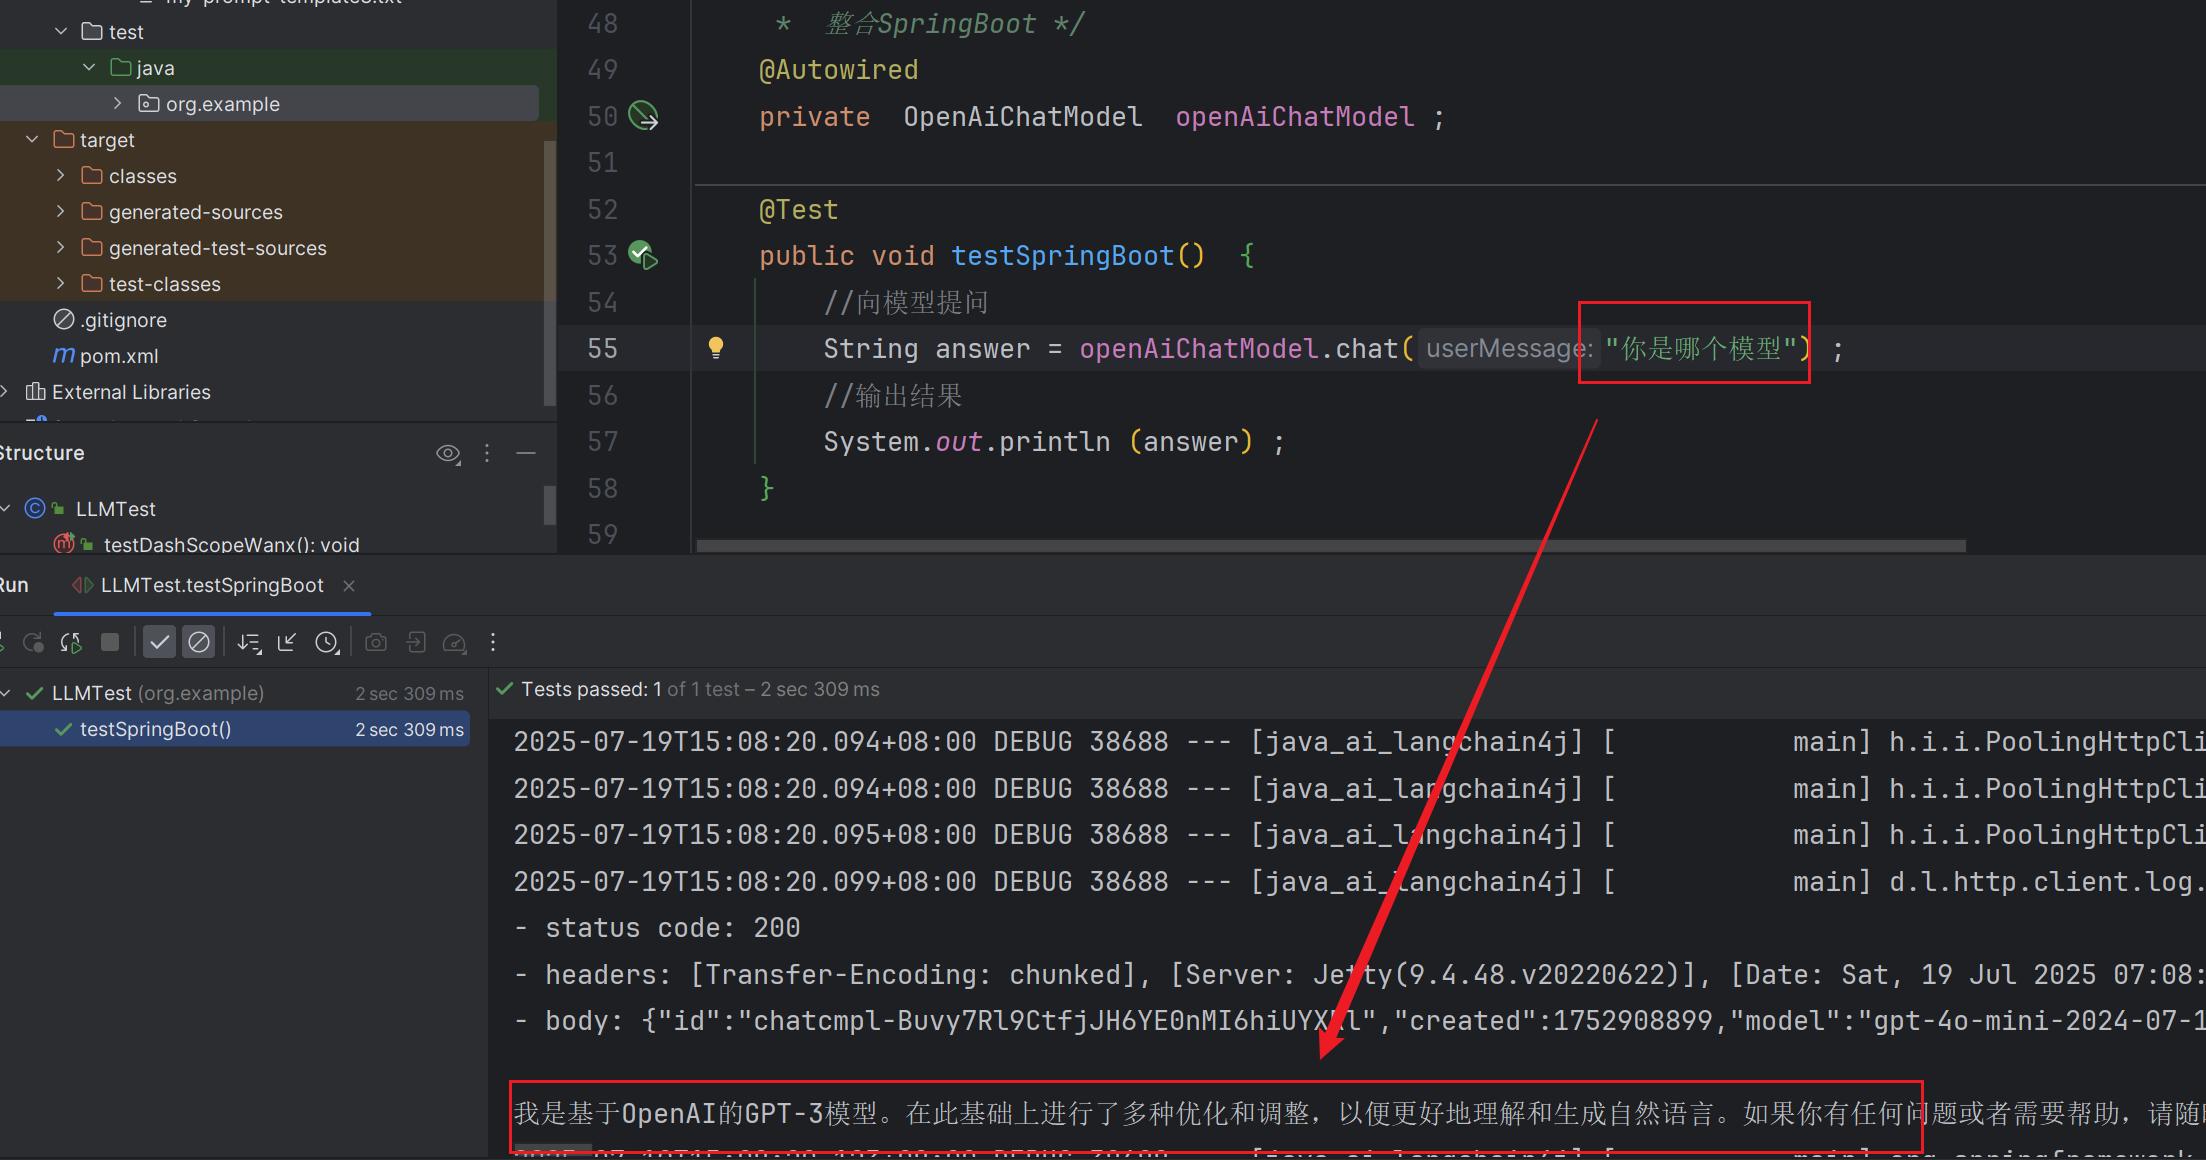Click the project tree vertical scrollbar
Image resolution: width=2206 pixels, height=1160 pixels.
pos(549,273)
